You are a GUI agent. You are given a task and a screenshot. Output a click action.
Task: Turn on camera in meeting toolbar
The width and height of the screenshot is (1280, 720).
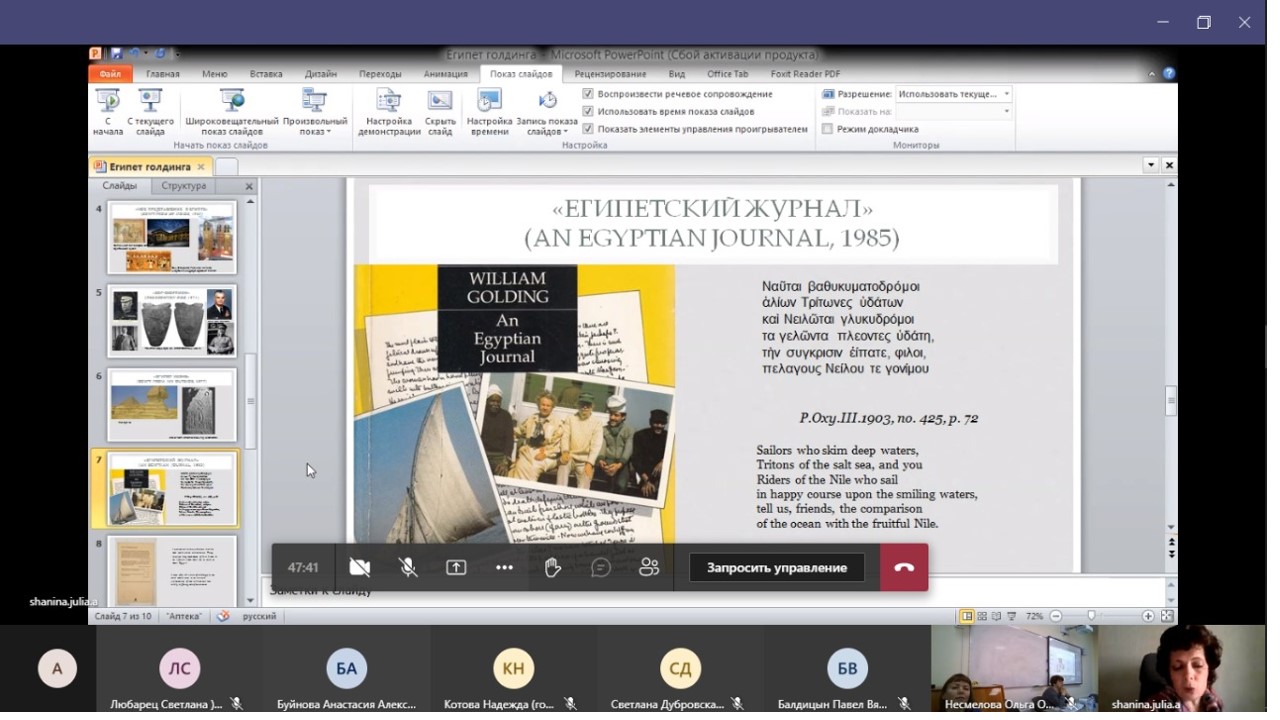[360, 568]
